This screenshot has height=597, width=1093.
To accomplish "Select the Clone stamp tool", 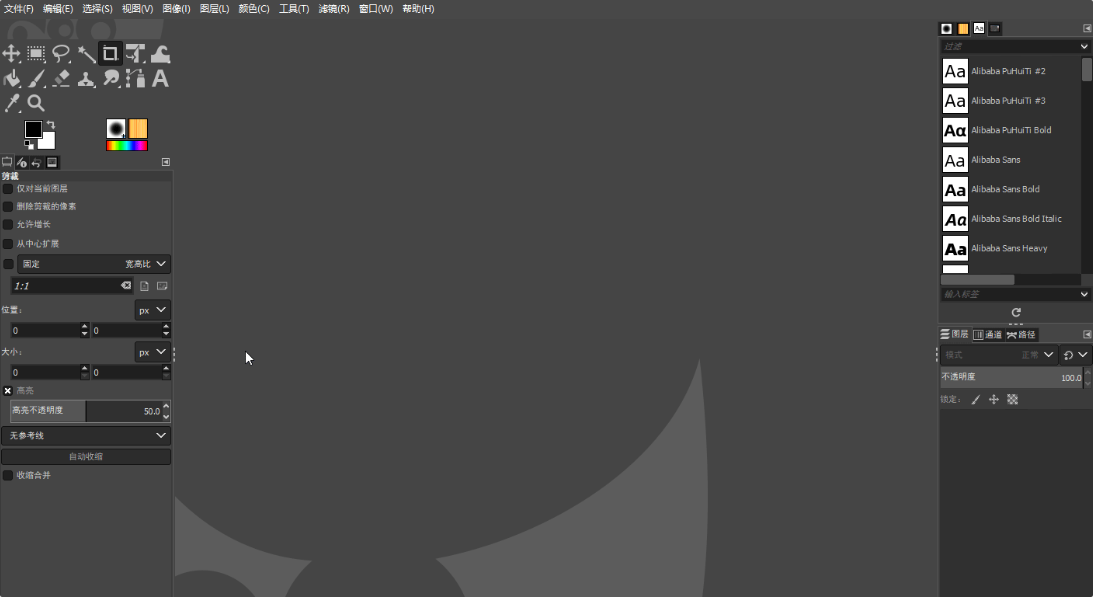I will pos(86,79).
